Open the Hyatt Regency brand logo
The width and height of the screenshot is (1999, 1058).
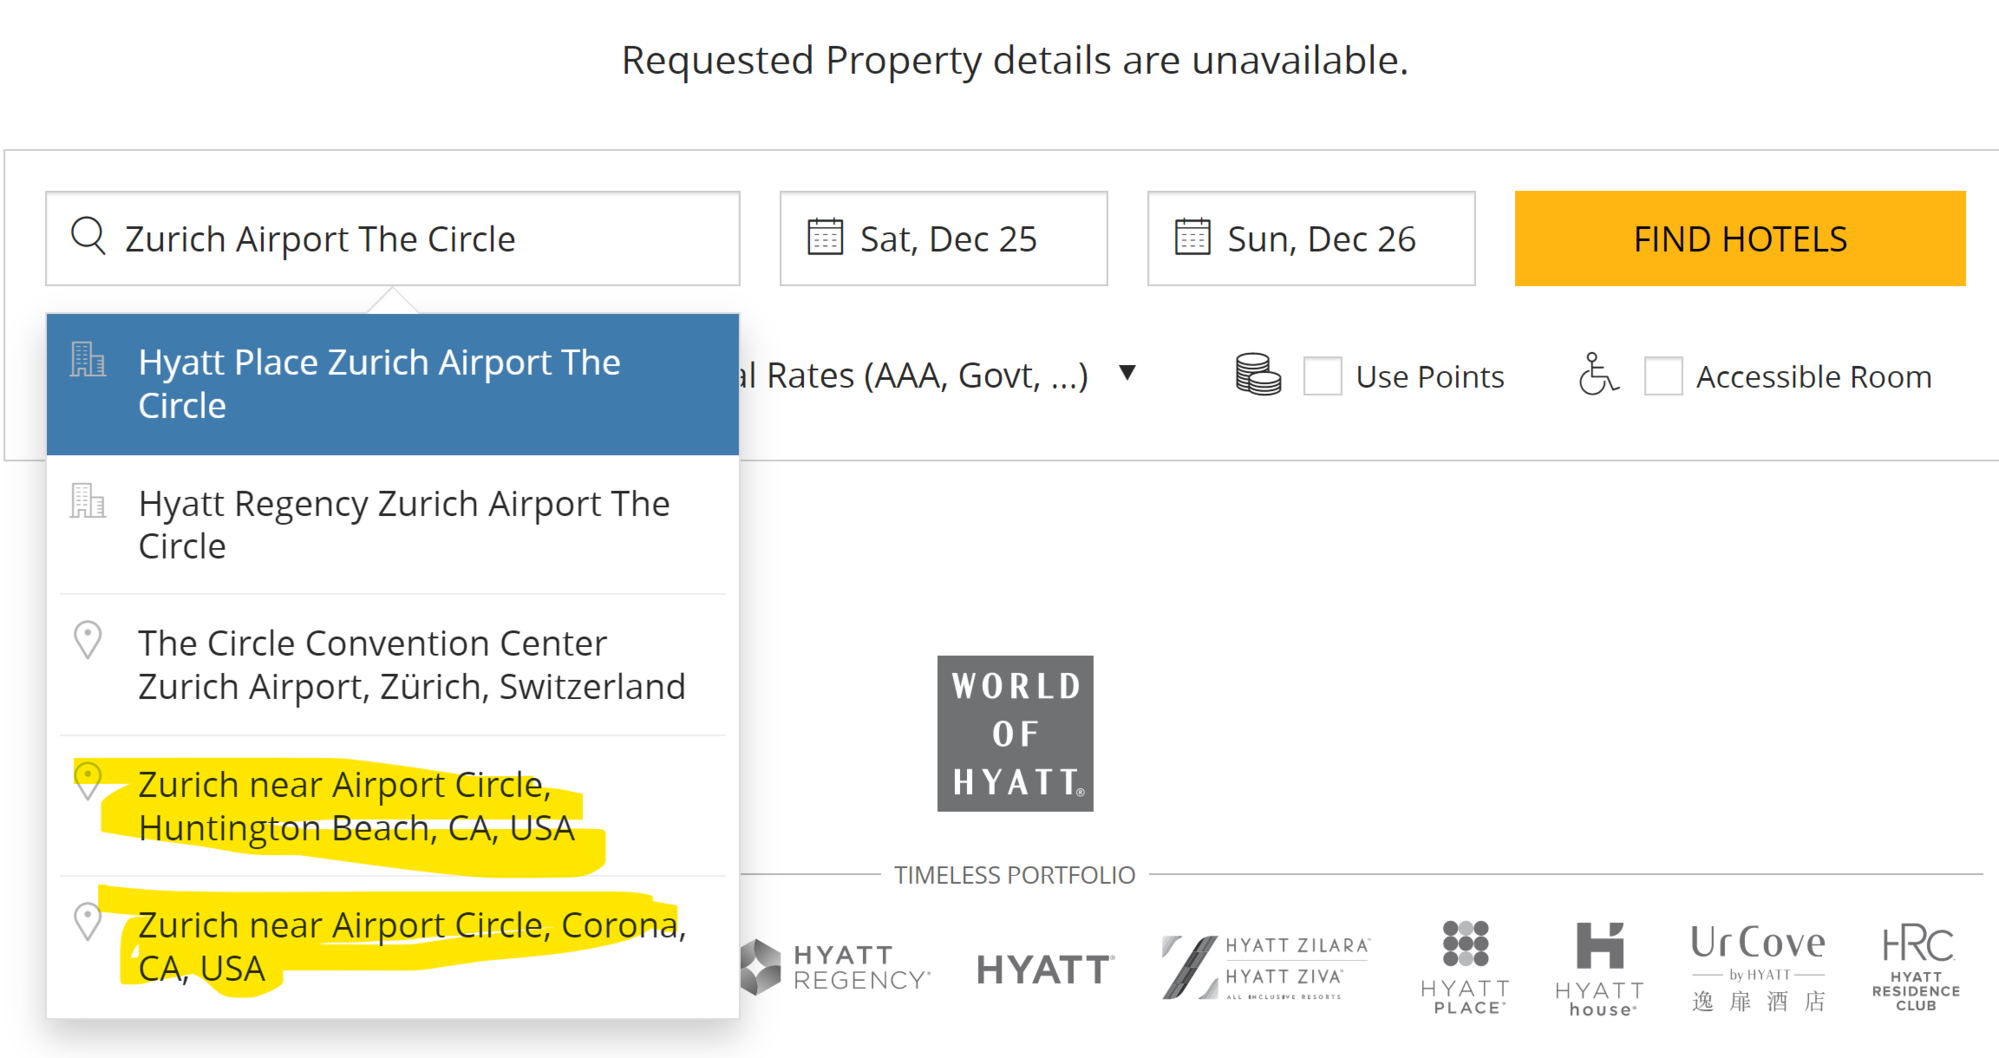click(836, 967)
